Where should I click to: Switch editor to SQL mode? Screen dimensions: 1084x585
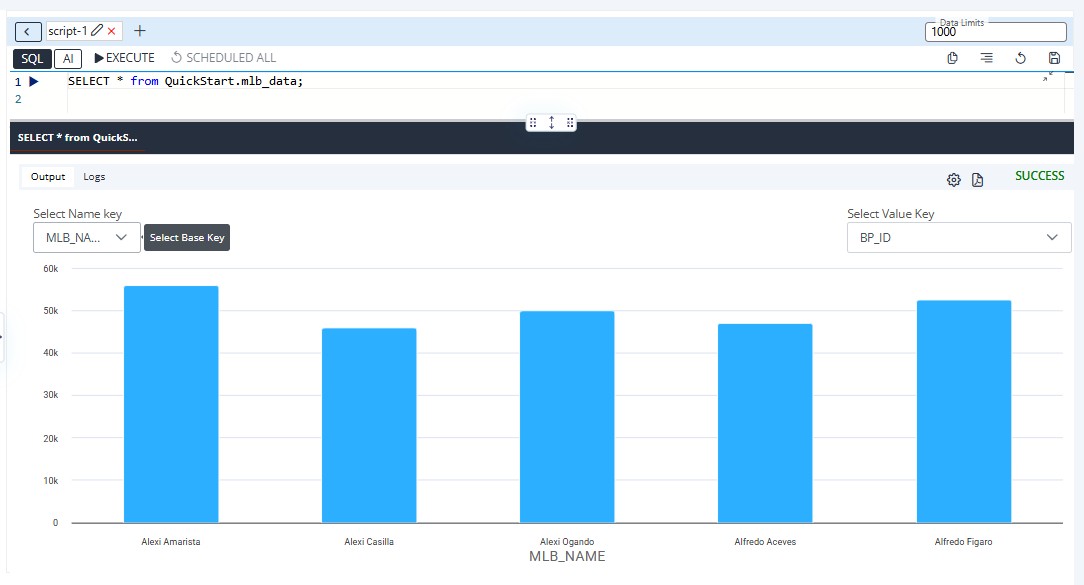pos(32,58)
